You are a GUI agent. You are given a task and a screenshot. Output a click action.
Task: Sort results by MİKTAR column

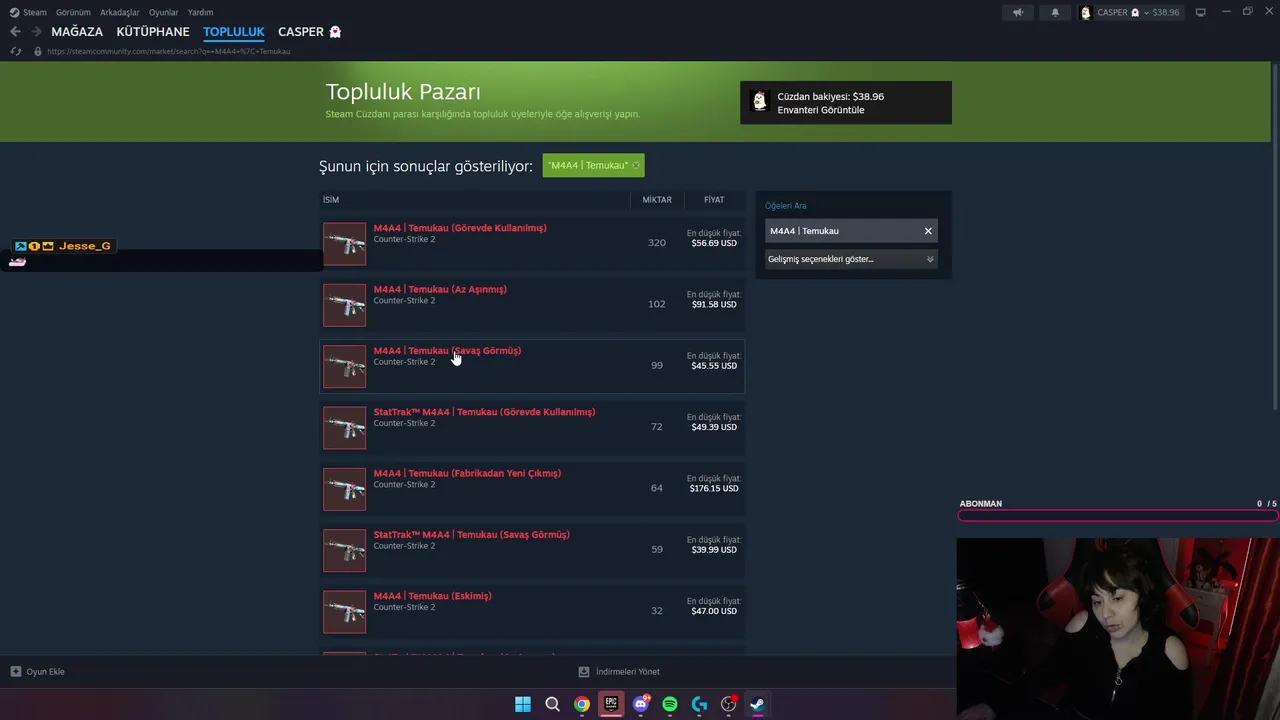[657, 200]
